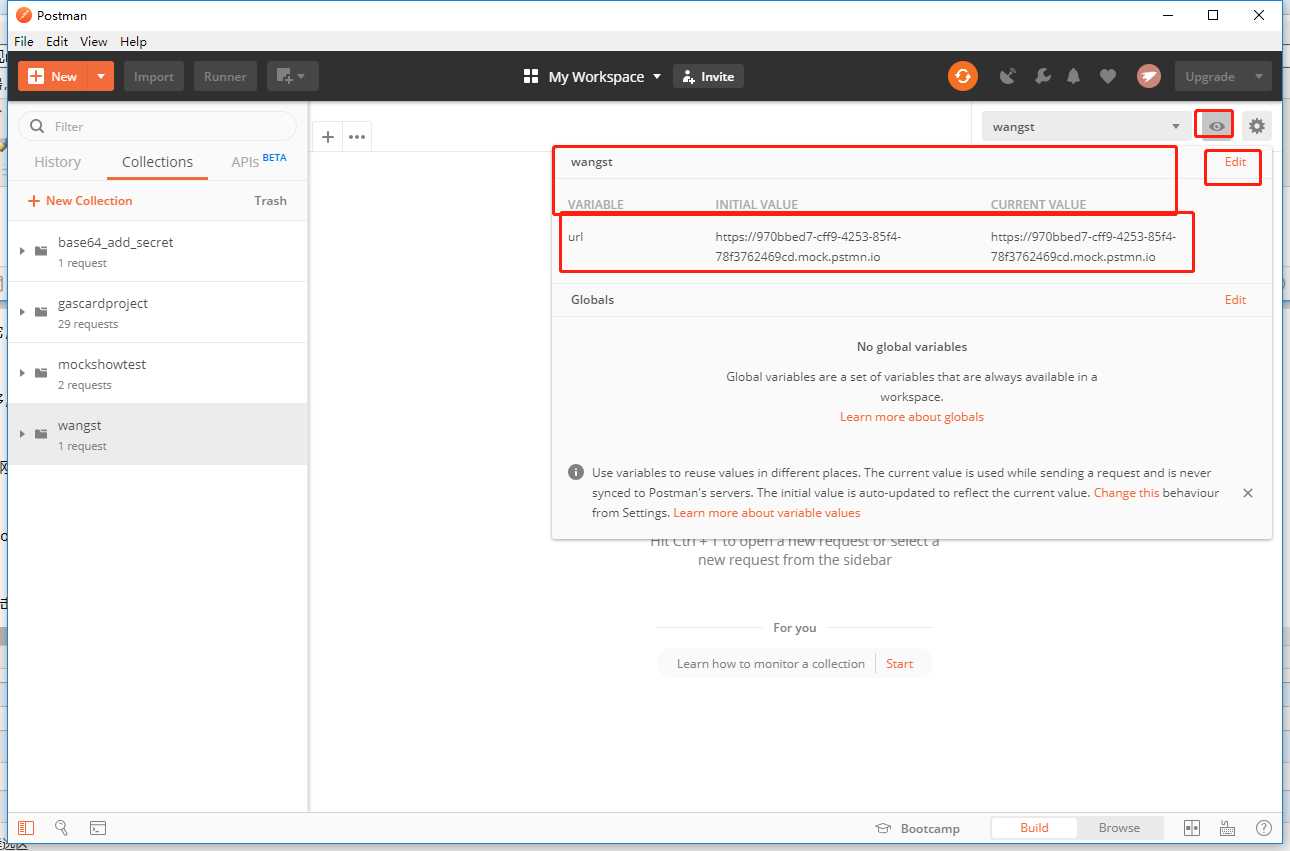Open the Edit menu
1290x851 pixels.
[x=57, y=41]
